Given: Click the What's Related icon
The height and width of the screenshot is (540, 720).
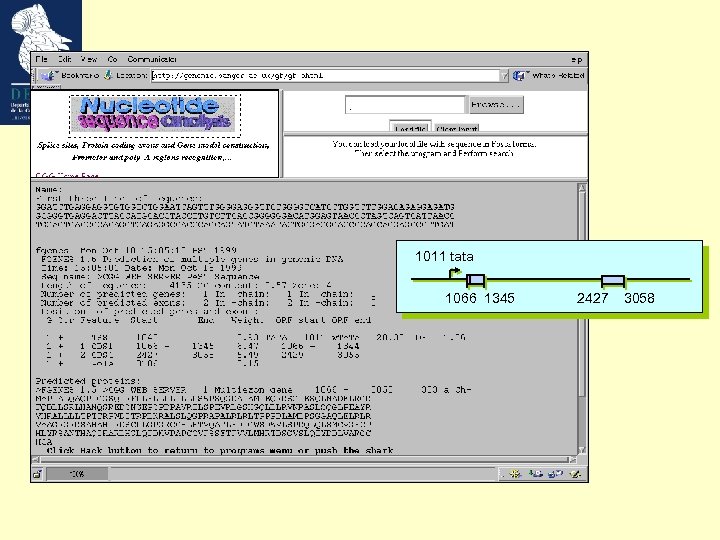Looking at the screenshot, I should [519, 76].
